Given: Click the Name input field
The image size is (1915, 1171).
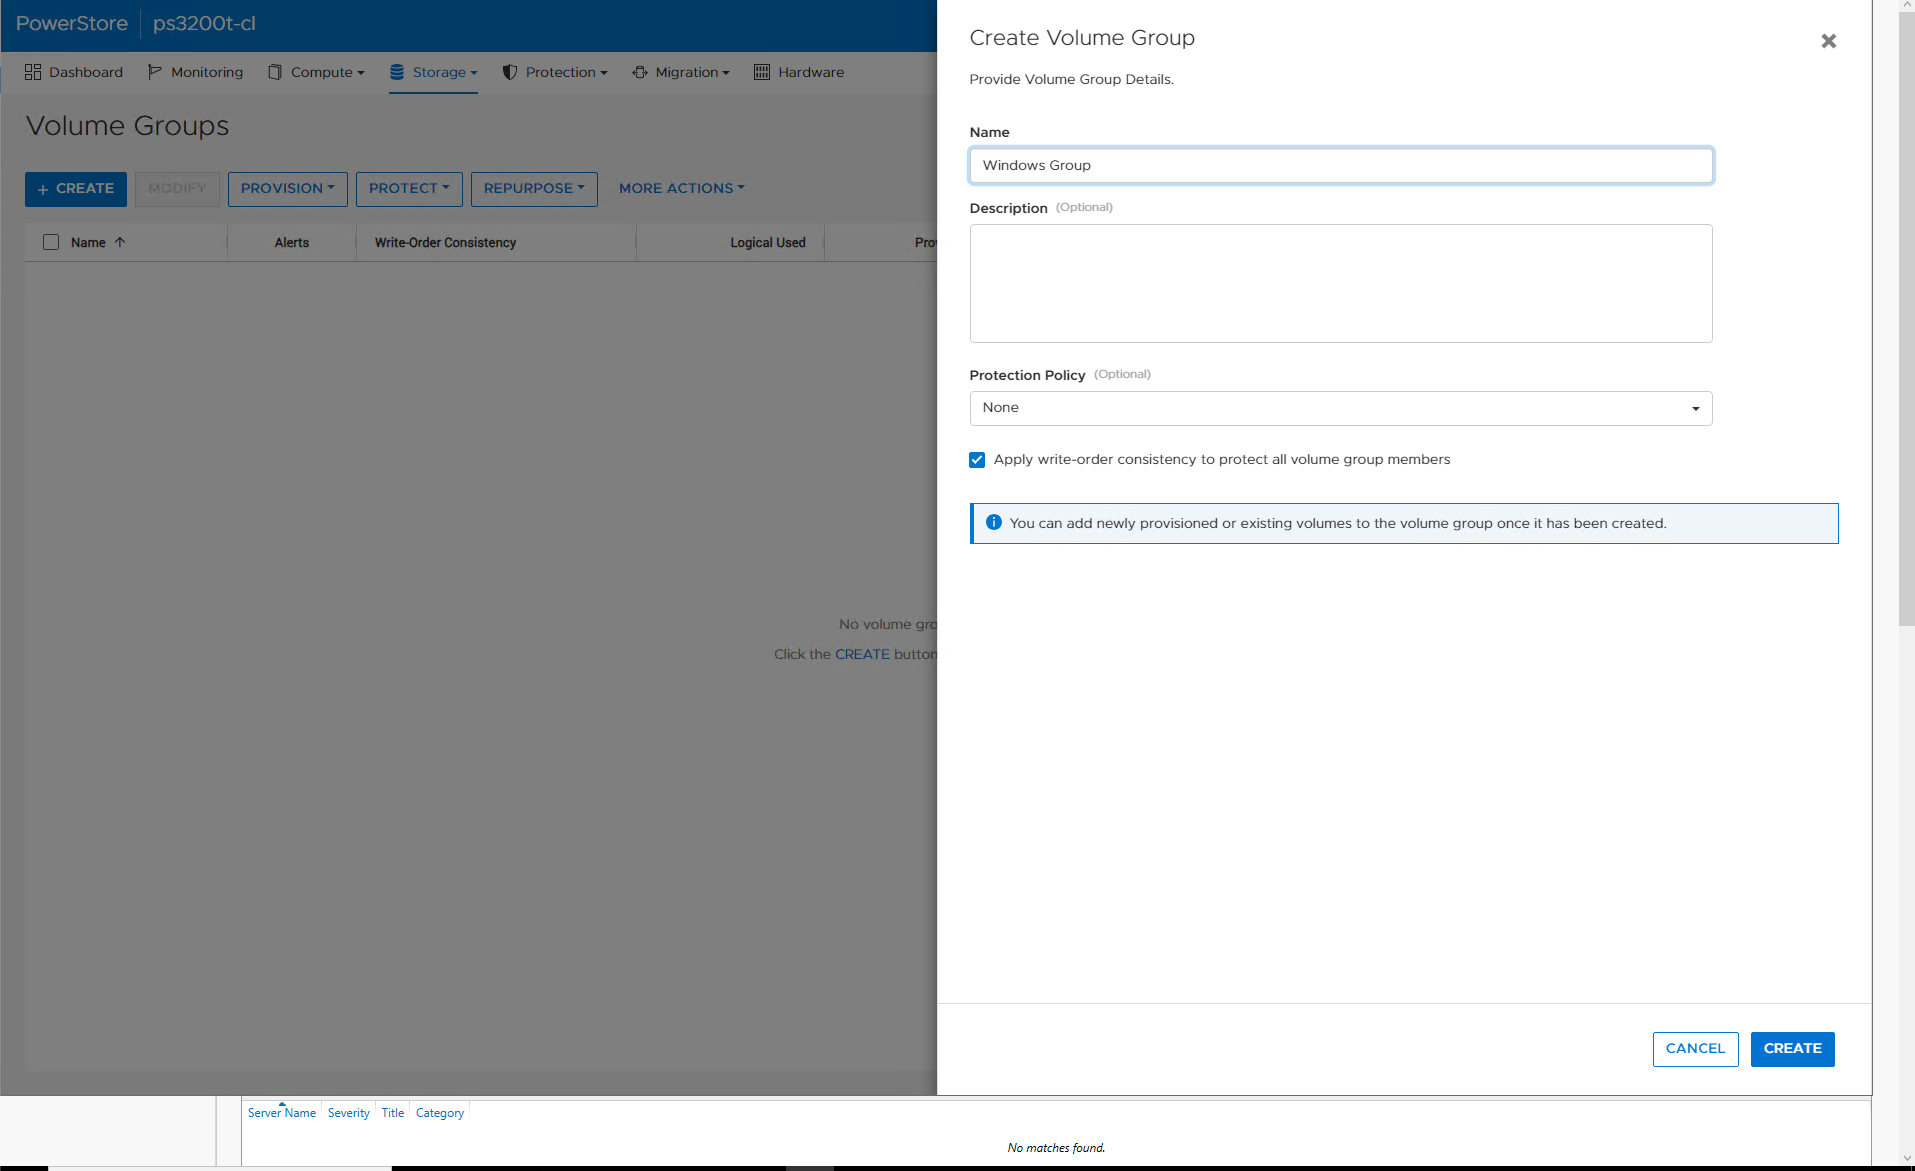Looking at the screenshot, I should click(1341, 166).
